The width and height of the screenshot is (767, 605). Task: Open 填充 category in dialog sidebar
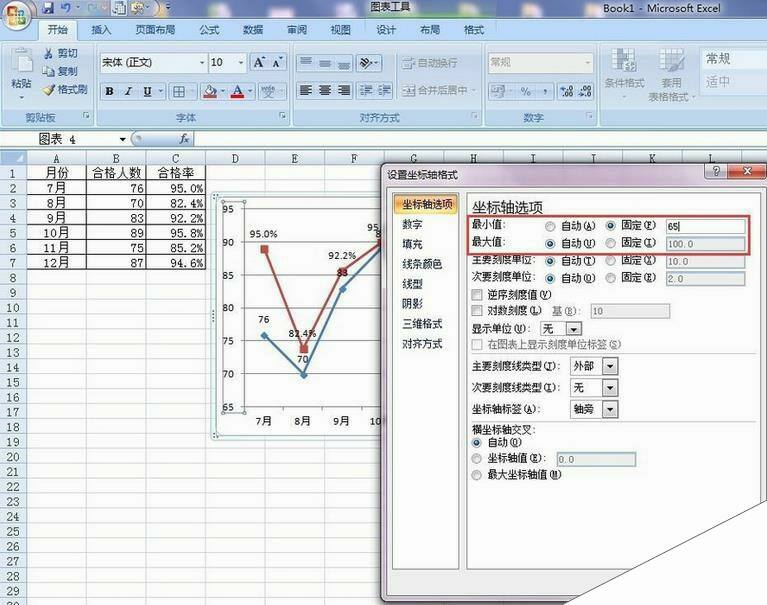412,244
